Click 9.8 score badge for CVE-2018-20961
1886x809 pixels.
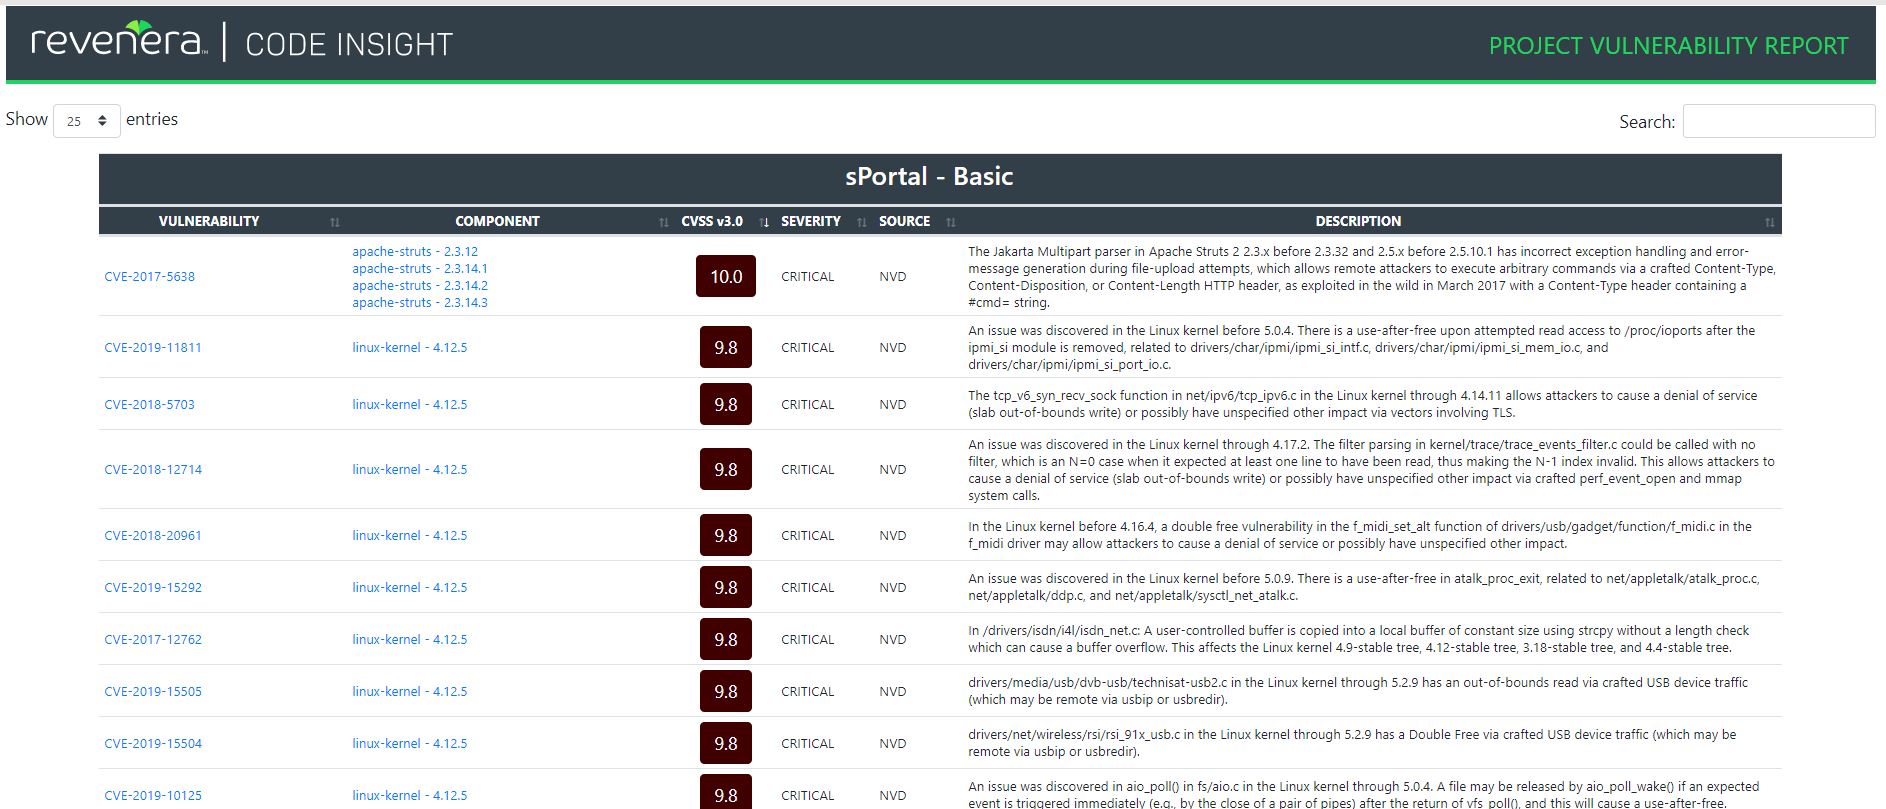tap(726, 536)
